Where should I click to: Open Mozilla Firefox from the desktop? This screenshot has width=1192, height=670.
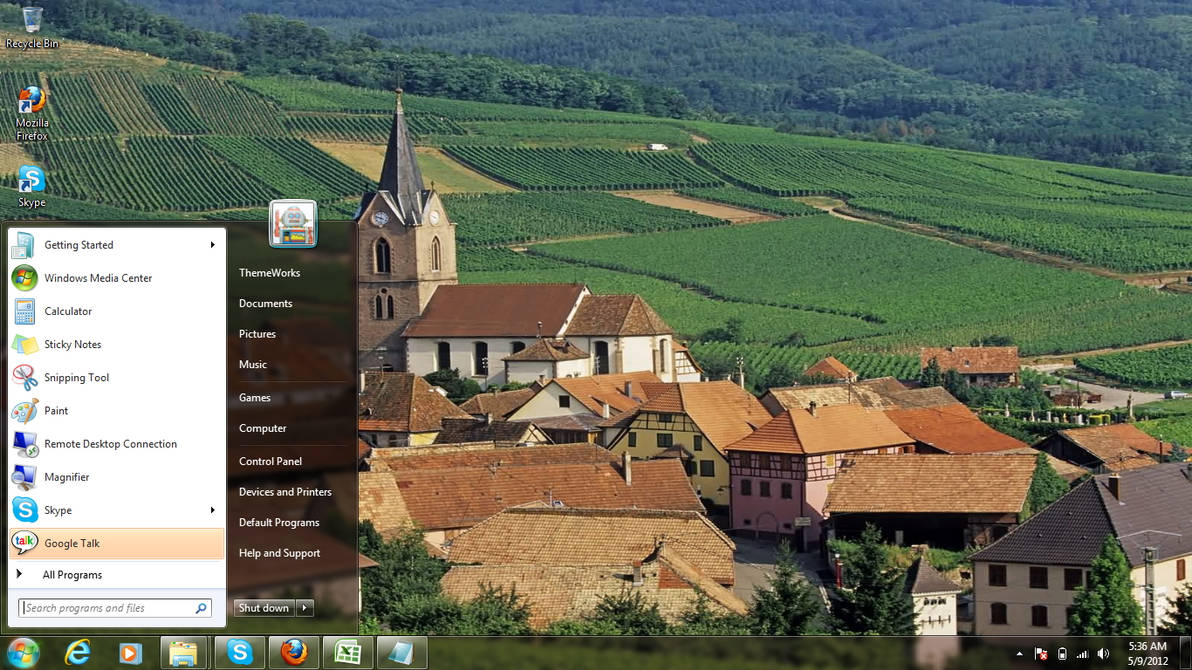[x=30, y=105]
